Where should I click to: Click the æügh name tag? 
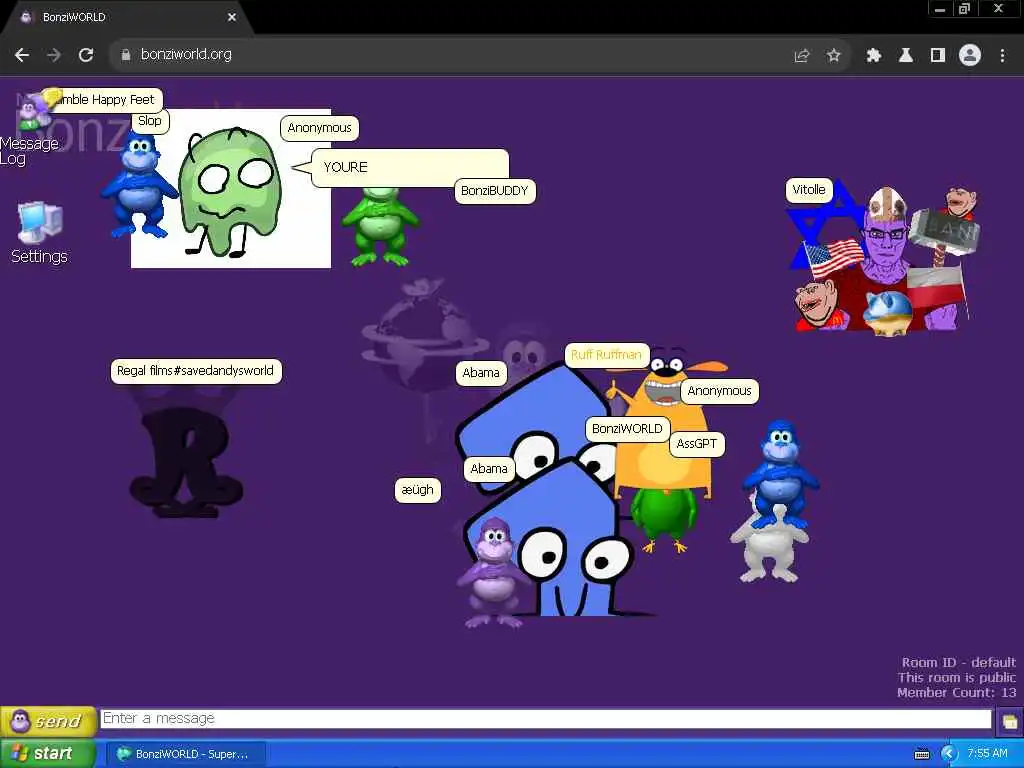pyautogui.click(x=417, y=490)
